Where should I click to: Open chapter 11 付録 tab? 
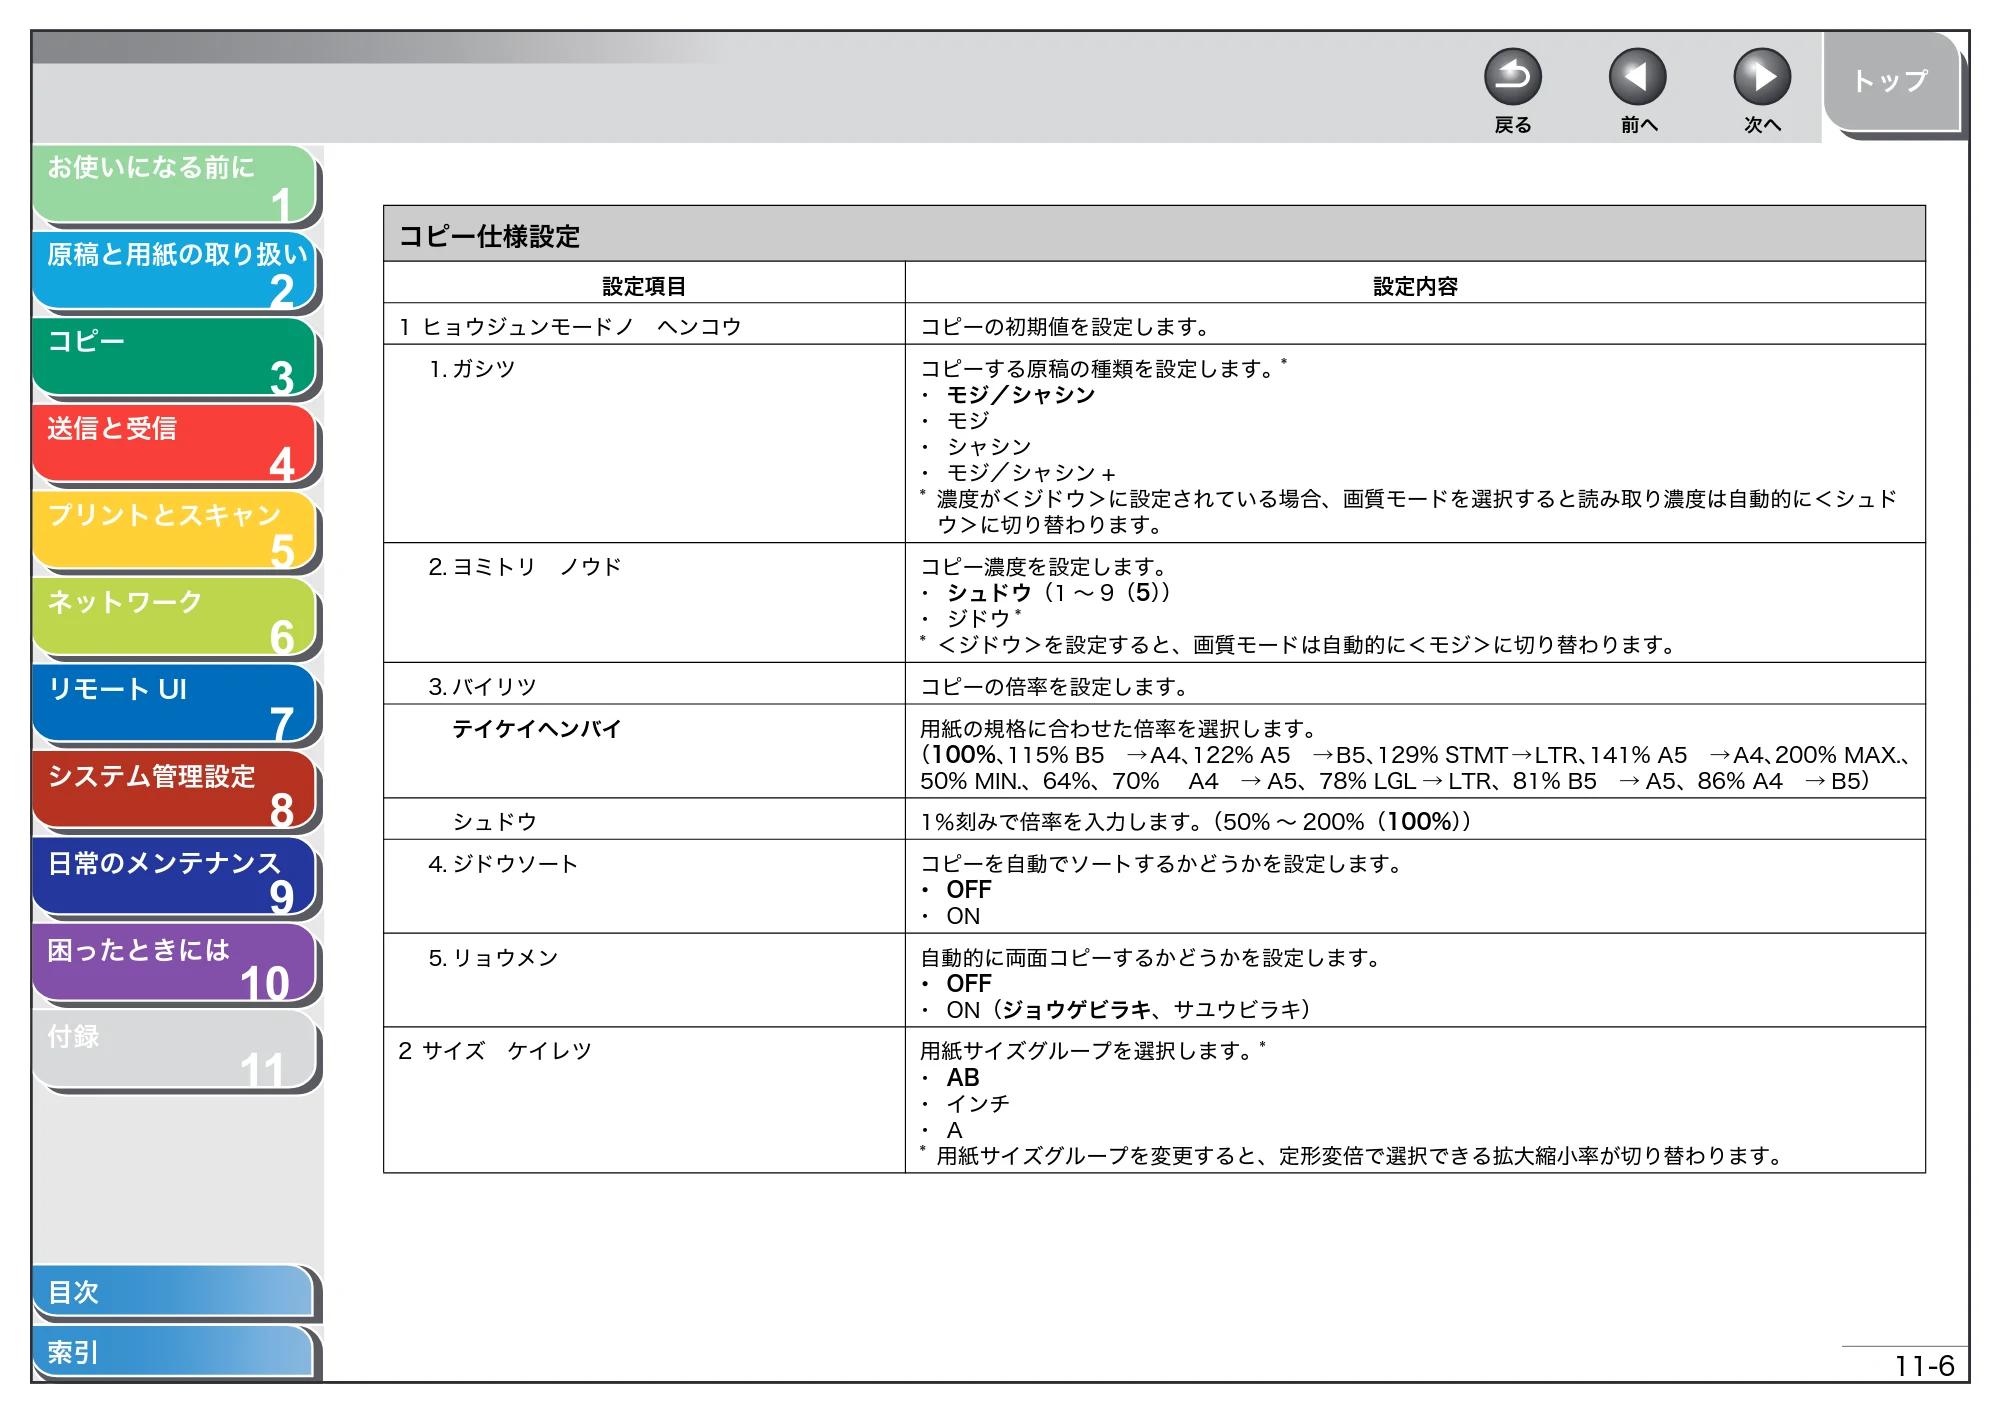pyautogui.click(x=175, y=1051)
